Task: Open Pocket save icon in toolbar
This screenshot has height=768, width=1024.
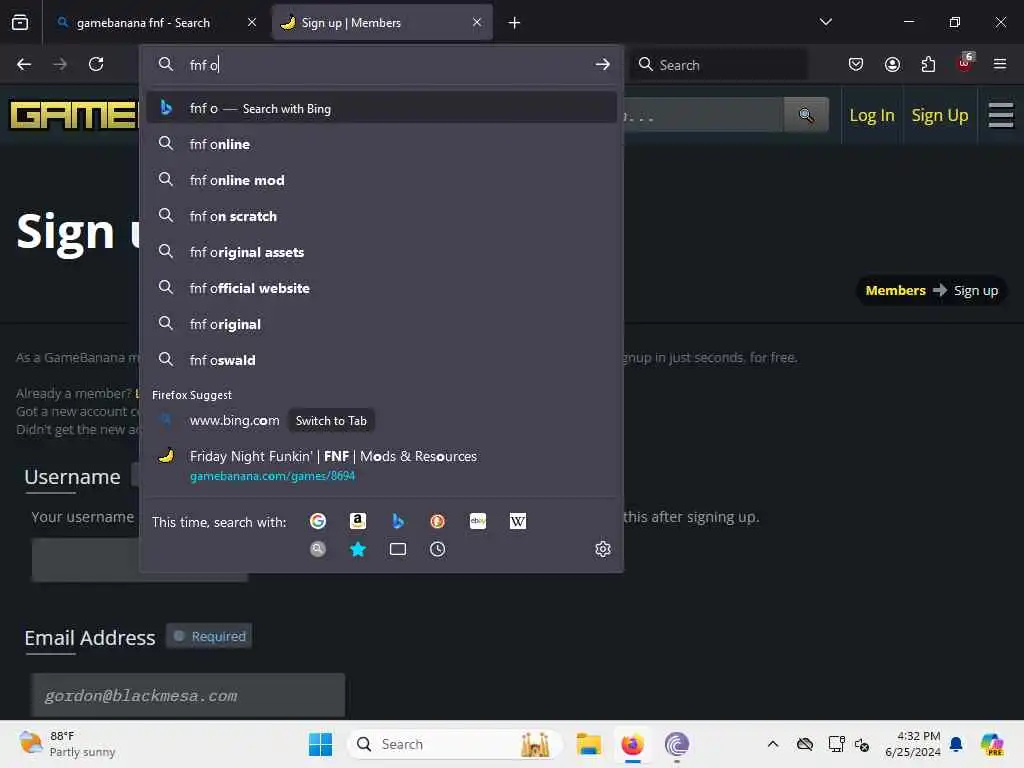Action: pos(856,64)
